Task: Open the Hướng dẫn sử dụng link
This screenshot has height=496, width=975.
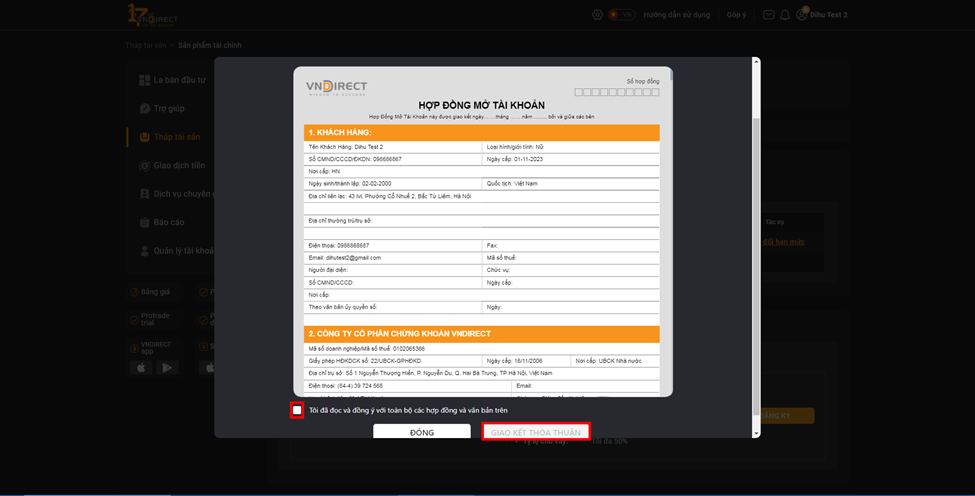Action: pyautogui.click(x=677, y=14)
